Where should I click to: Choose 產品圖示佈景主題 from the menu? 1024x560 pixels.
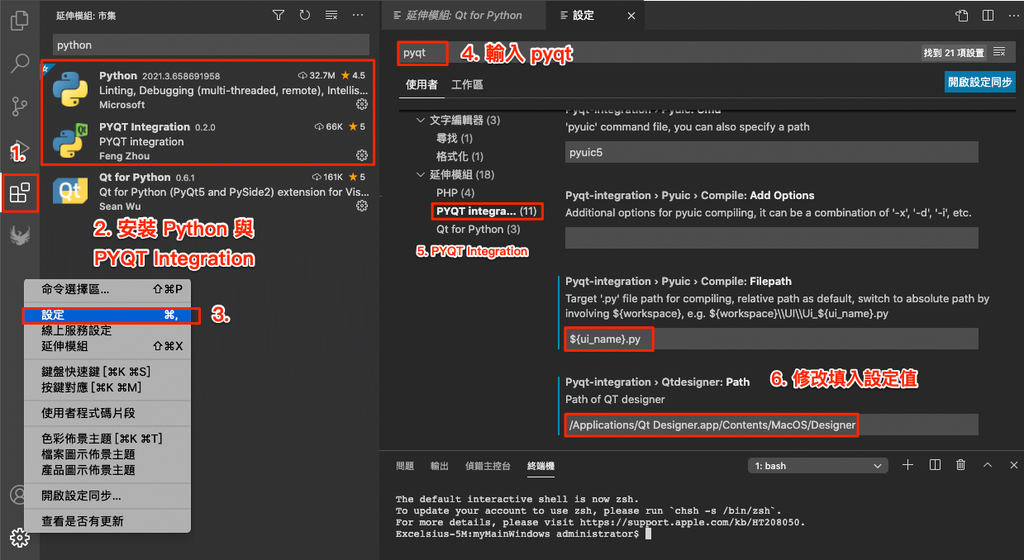pyautogui.click(x=108, y=470)
